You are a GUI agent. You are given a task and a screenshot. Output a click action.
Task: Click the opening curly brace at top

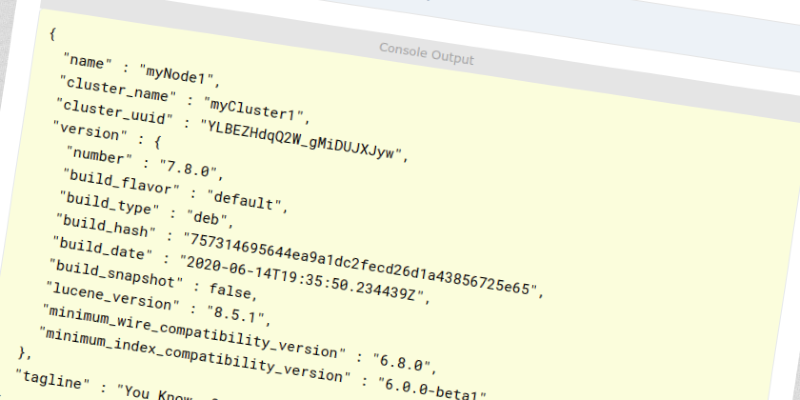click(52, 34)
